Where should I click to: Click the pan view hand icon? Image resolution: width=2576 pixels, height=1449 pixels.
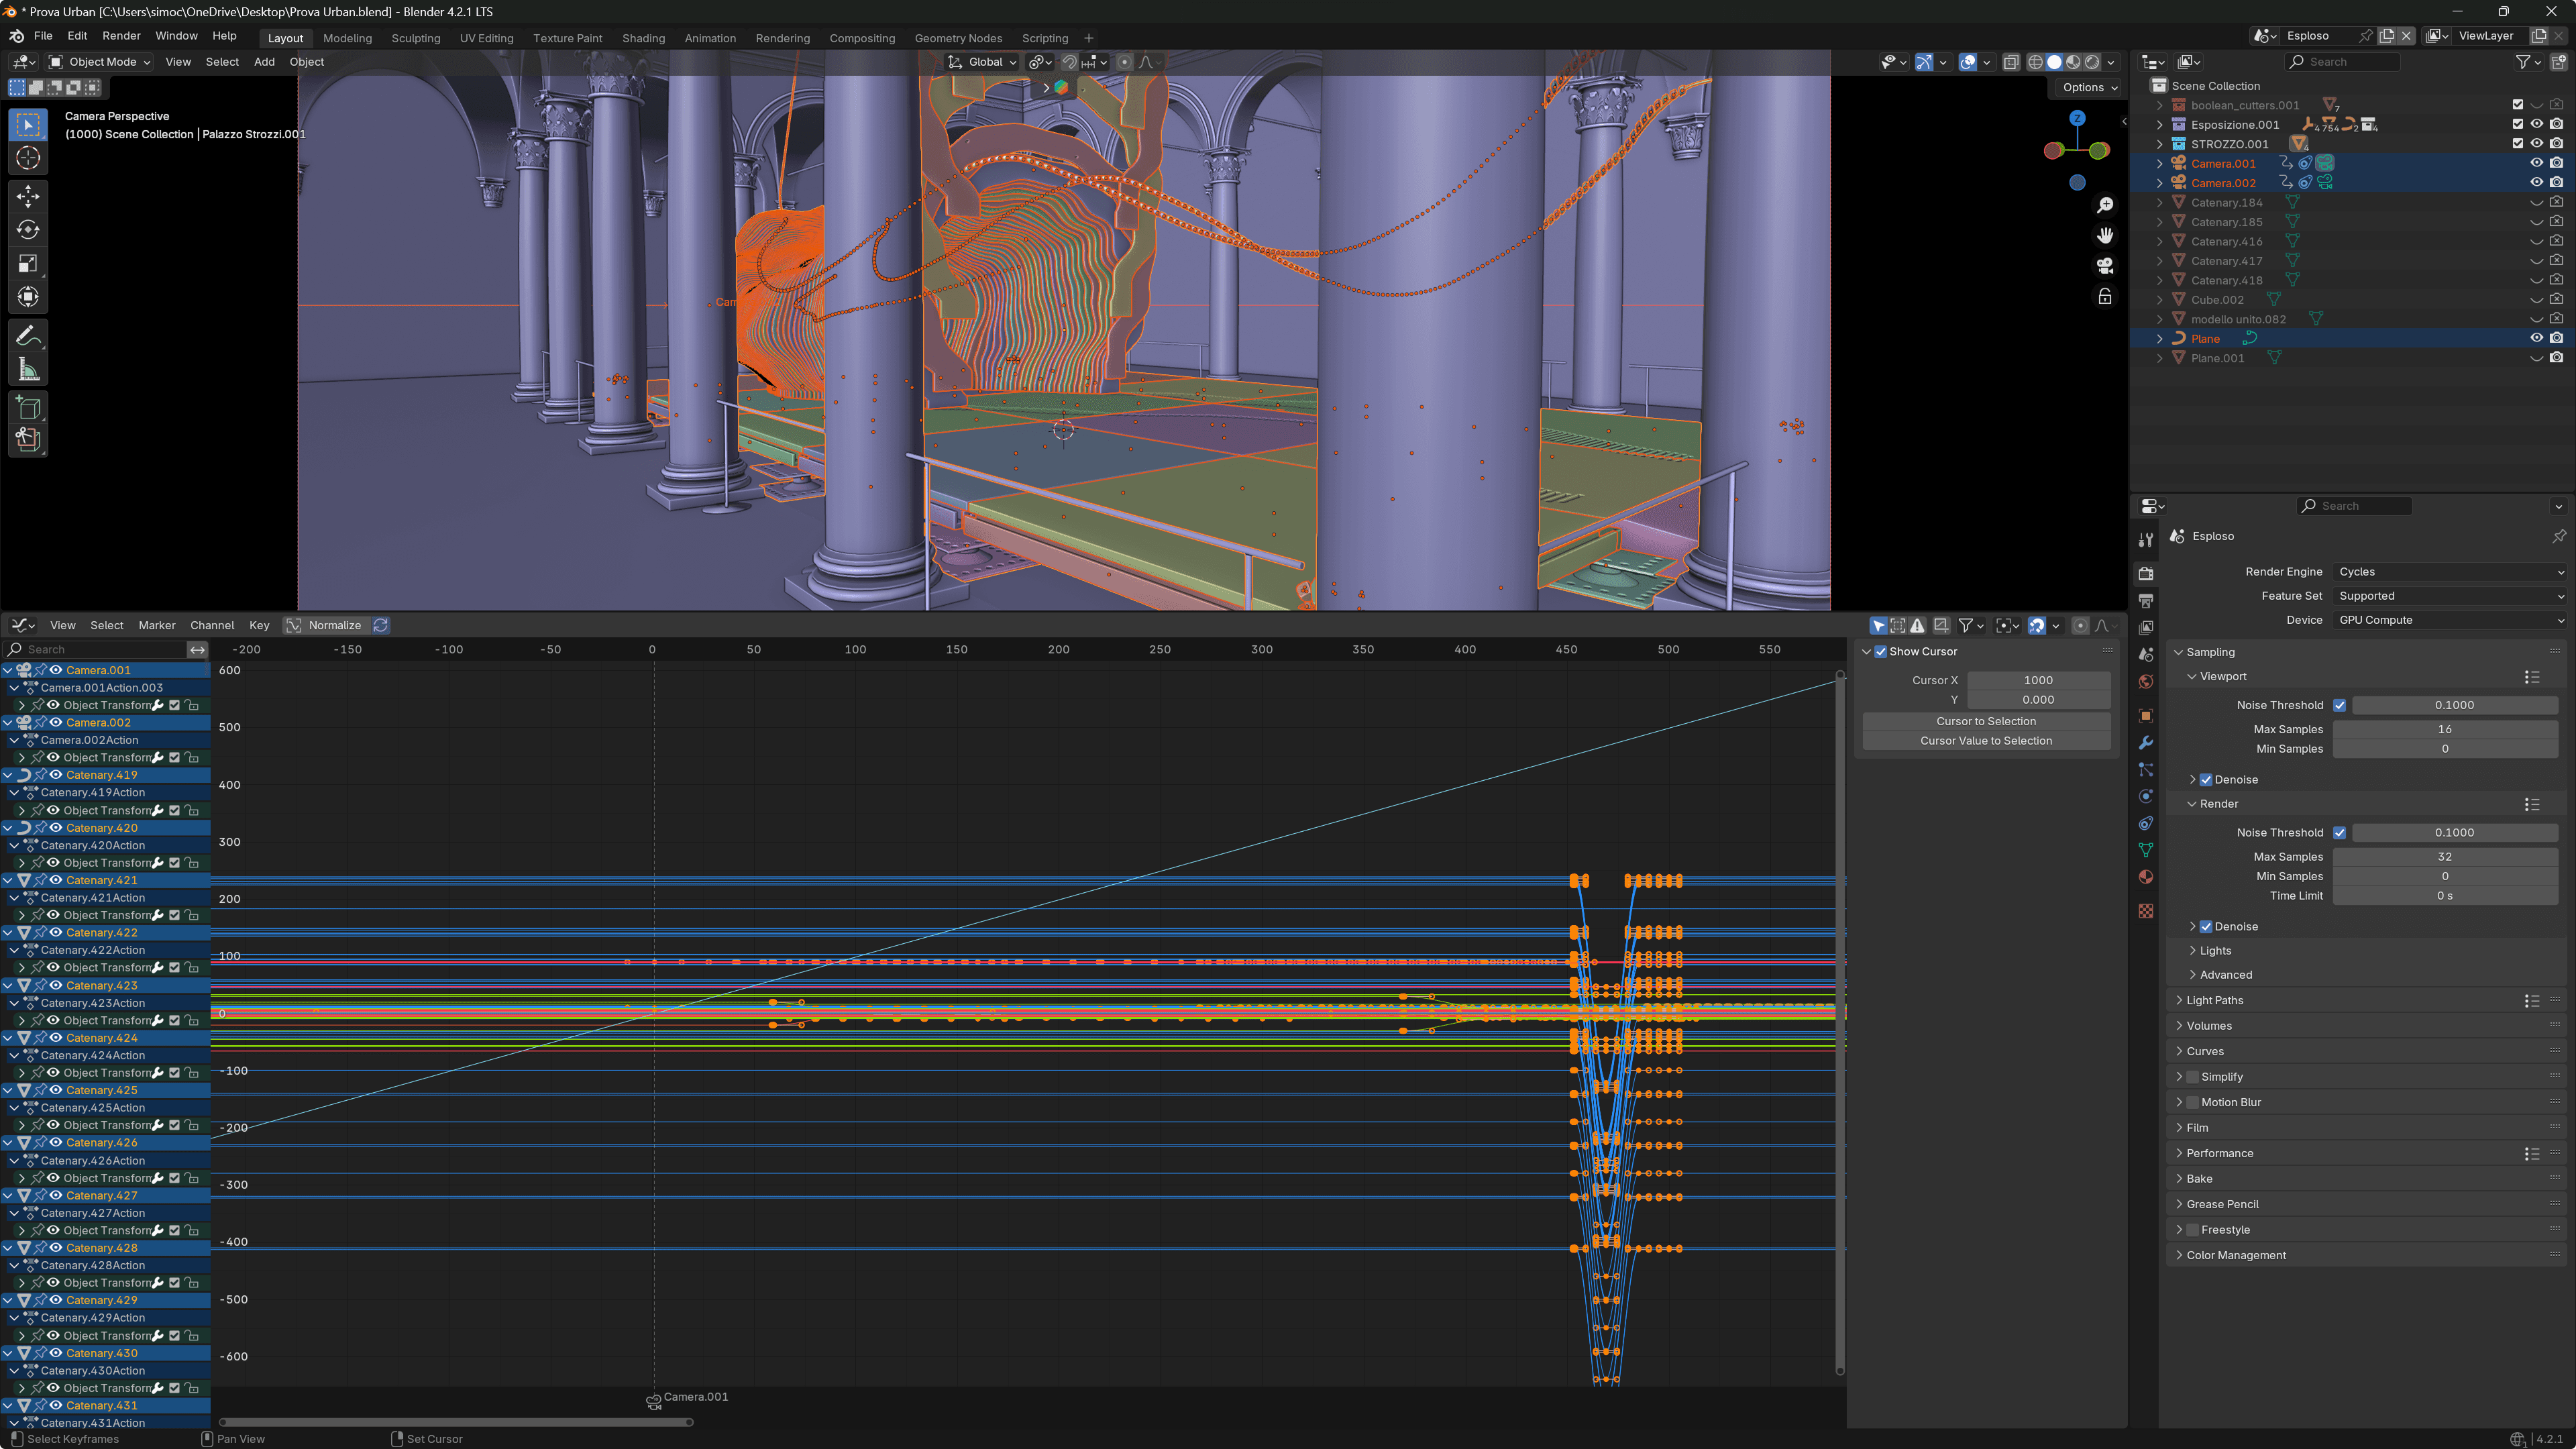(2105, 235)
